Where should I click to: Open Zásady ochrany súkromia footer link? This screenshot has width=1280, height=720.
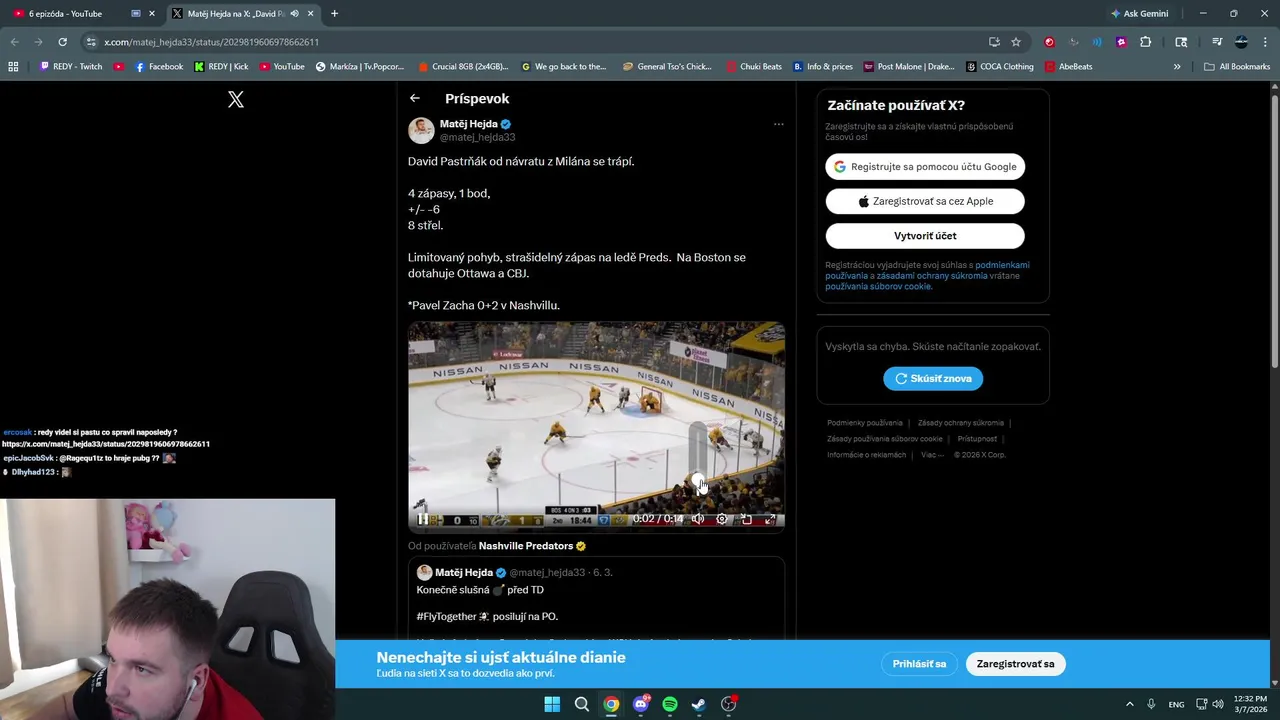[x=961, y=423]
